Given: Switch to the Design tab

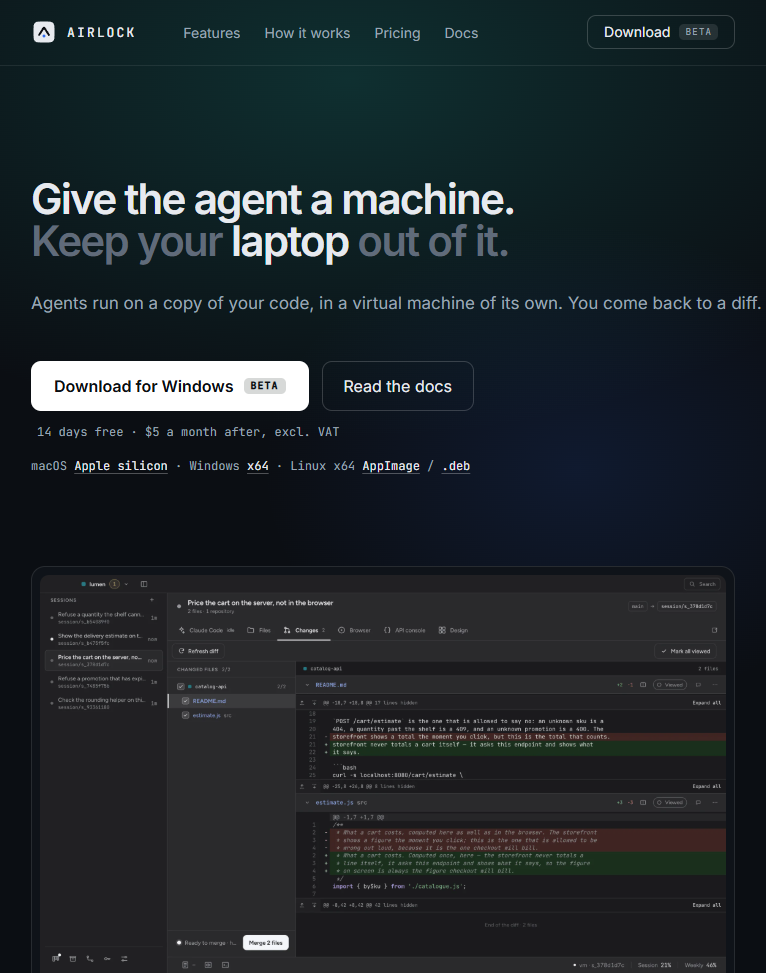Looking at the screenshot, I should (453, 630).
